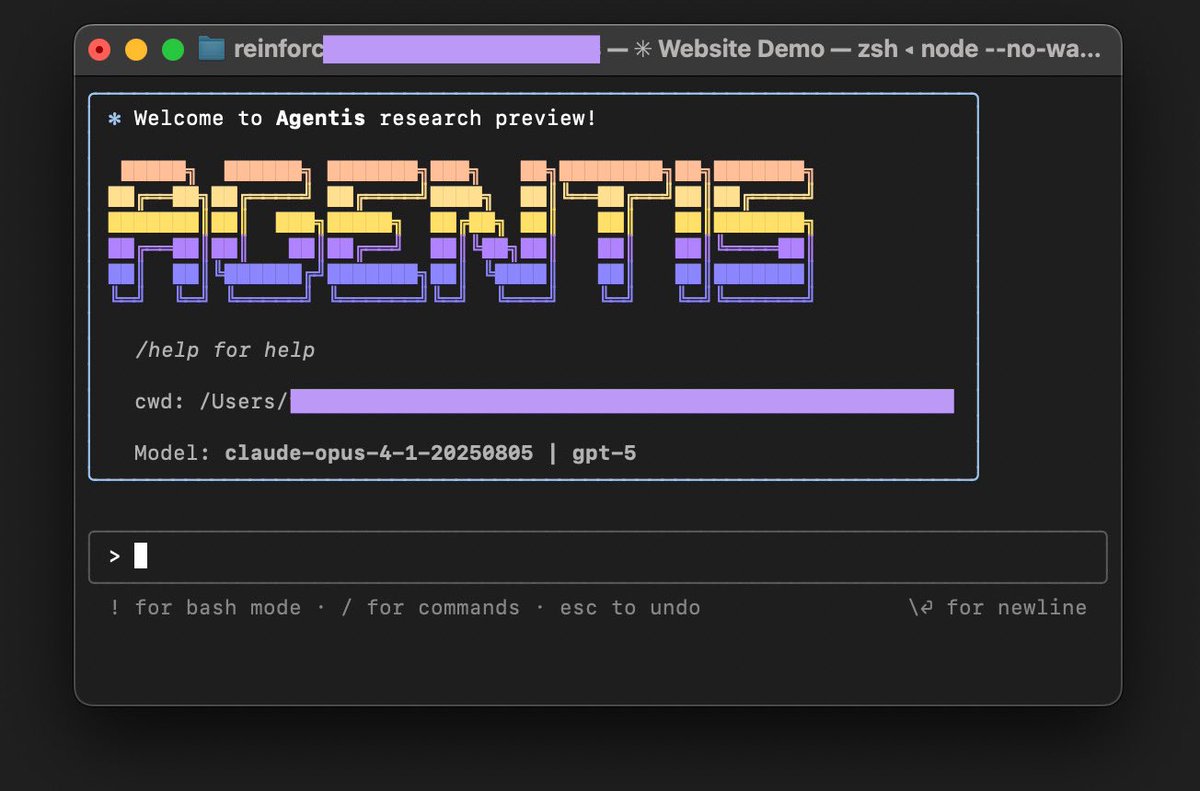
Task: Click the green zoom window button
Action: 173,49
